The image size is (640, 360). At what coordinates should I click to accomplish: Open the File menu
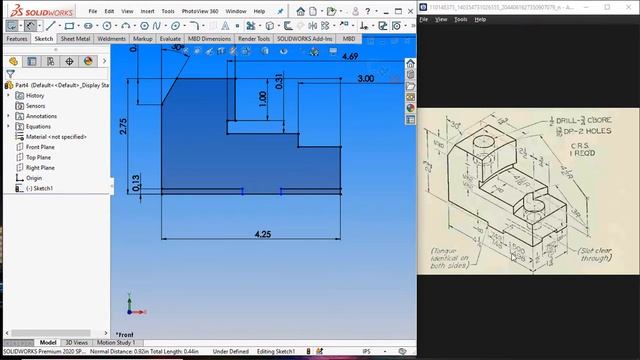[93, 11]
